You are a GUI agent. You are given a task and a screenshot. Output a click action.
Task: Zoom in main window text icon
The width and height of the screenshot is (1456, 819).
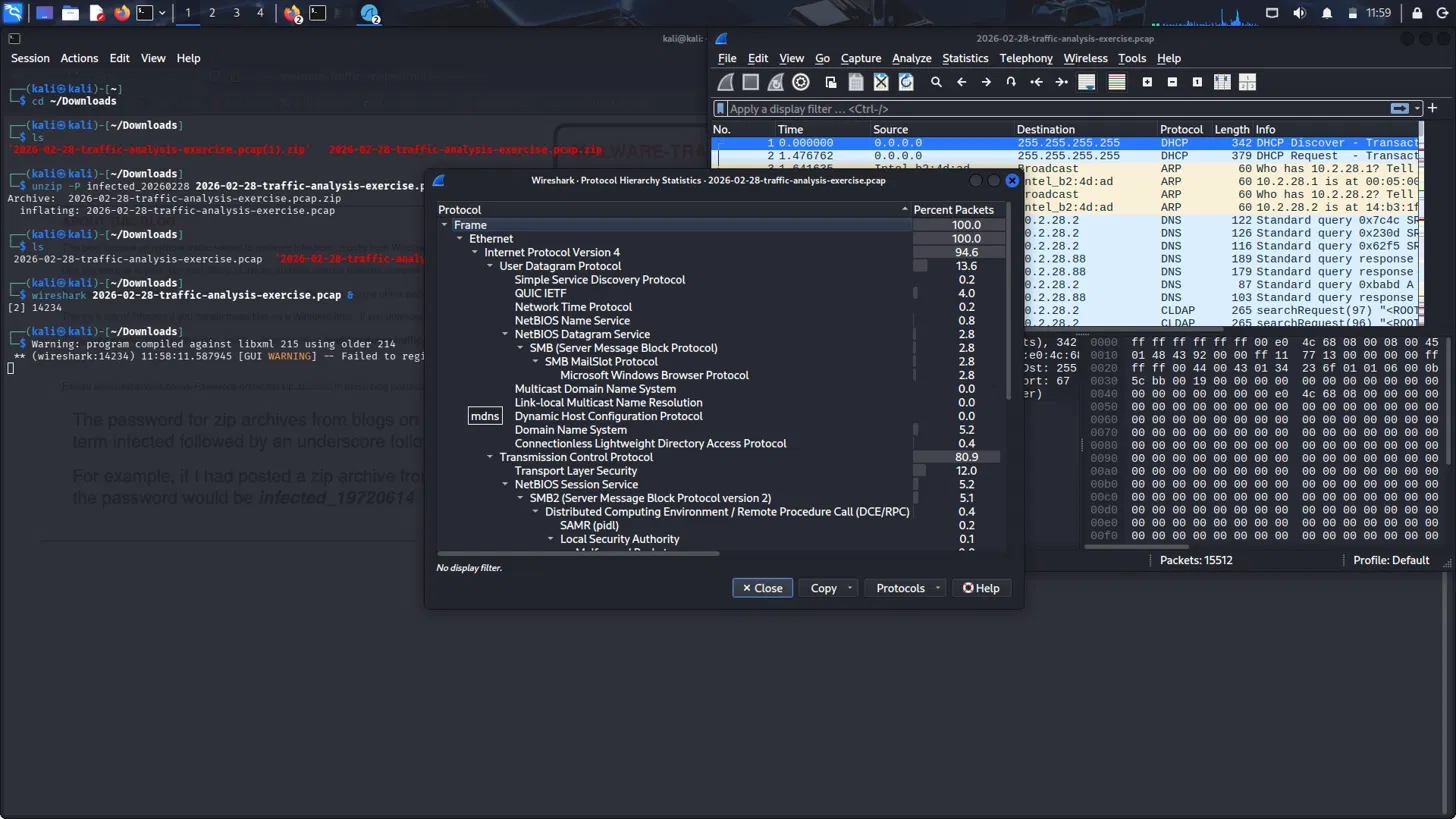[x=1147, y=82]
